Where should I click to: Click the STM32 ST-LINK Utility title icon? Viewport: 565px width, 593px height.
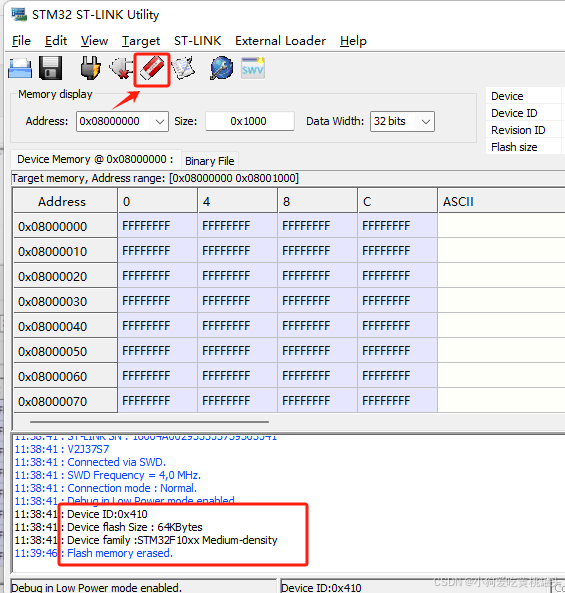click(19, 14)
